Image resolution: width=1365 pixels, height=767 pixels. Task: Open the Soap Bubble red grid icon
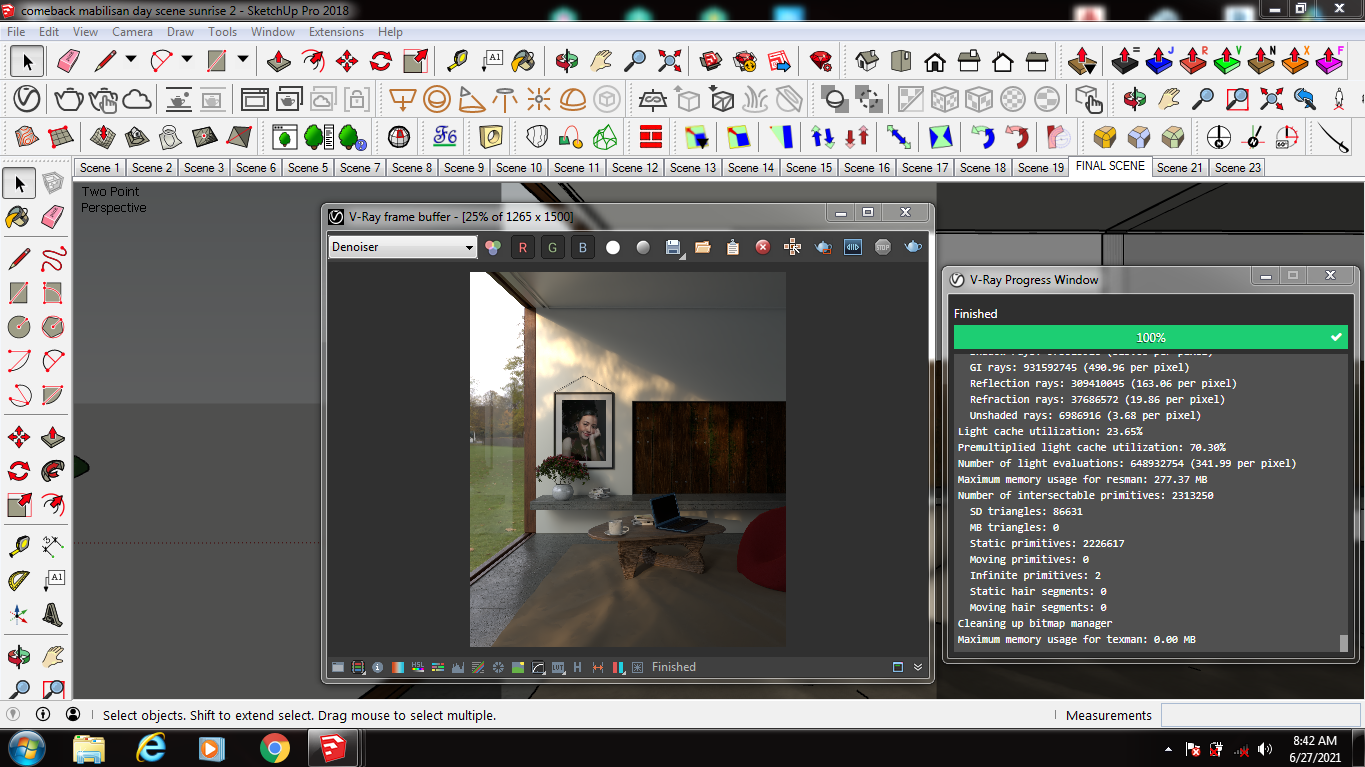point(651,136)
